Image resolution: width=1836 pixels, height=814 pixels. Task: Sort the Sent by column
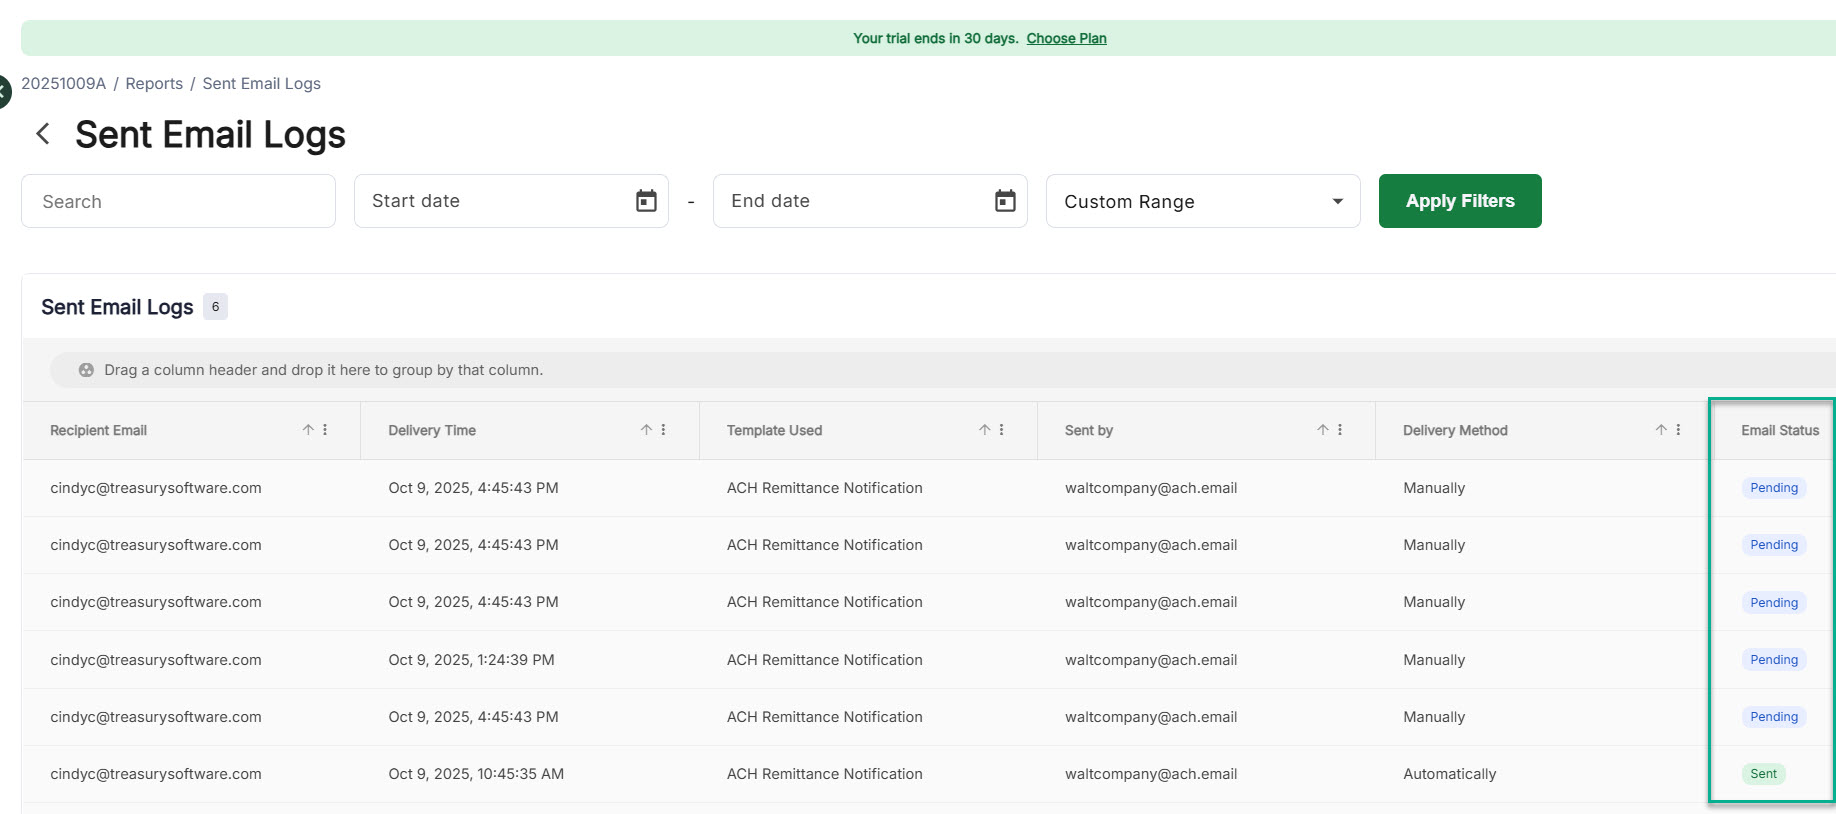tap(1322, 430)
